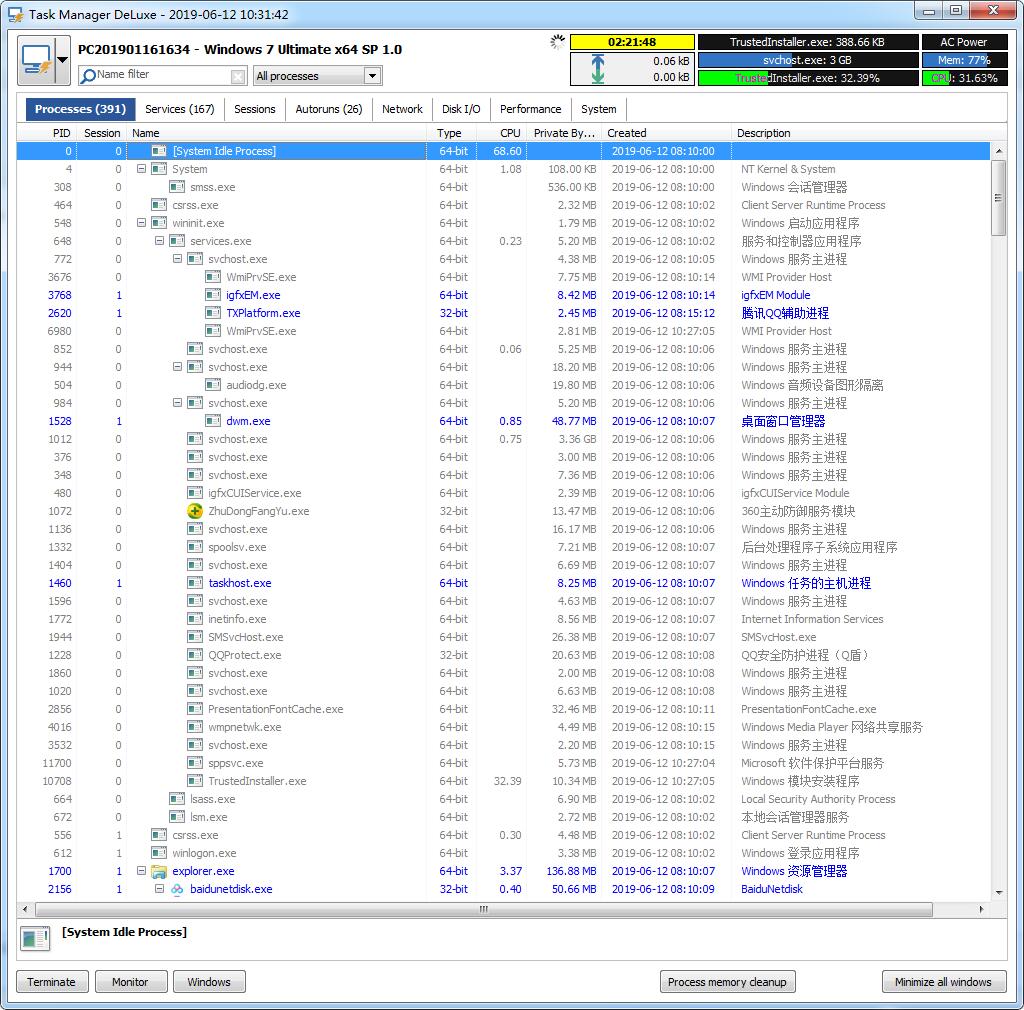Viewport: 1024px width, 1010px height.
Task: Click the baidunetdisk.exe process icon
Action: (x=177, y=889)
